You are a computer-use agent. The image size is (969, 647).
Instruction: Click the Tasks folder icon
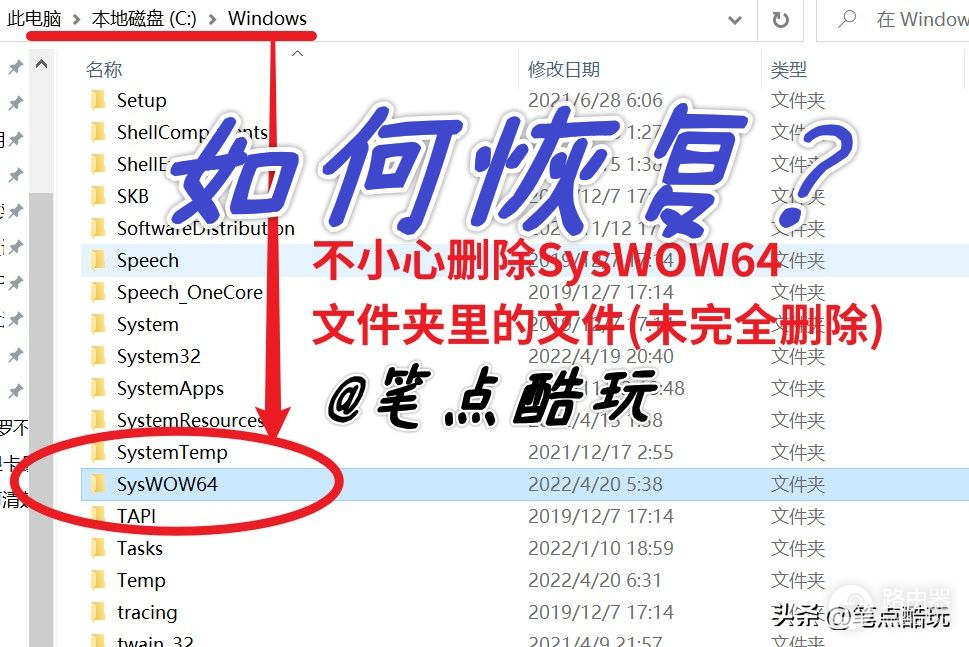98,548
